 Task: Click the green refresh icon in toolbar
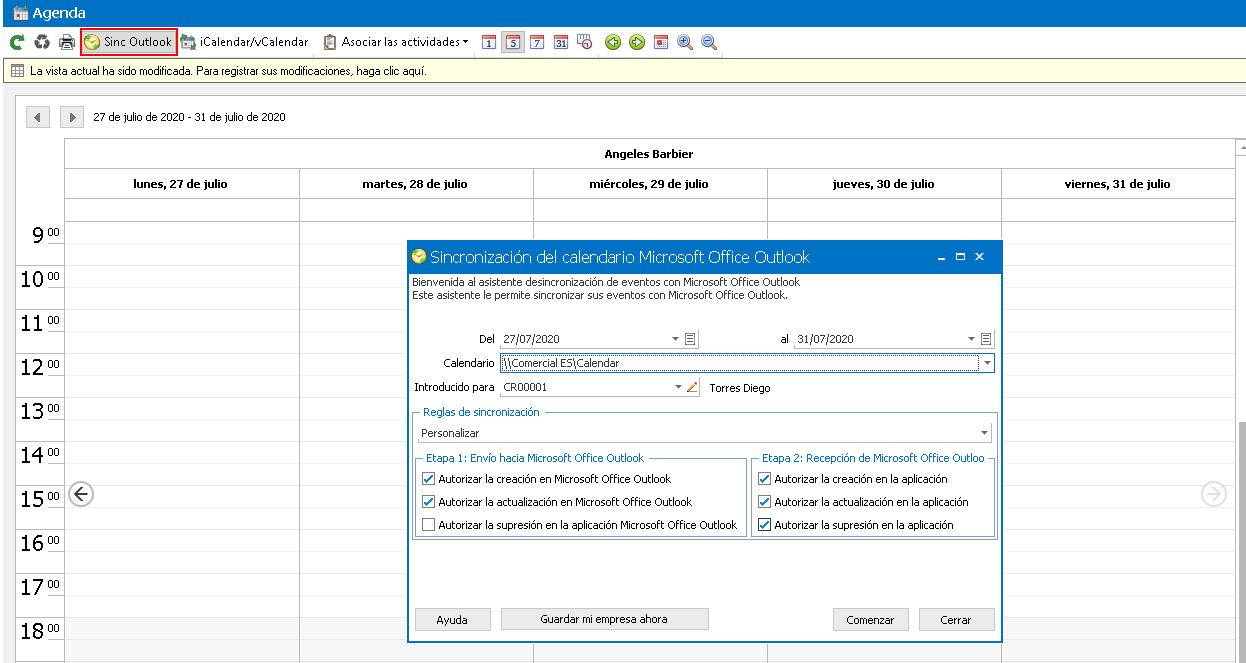pos(16,42)
